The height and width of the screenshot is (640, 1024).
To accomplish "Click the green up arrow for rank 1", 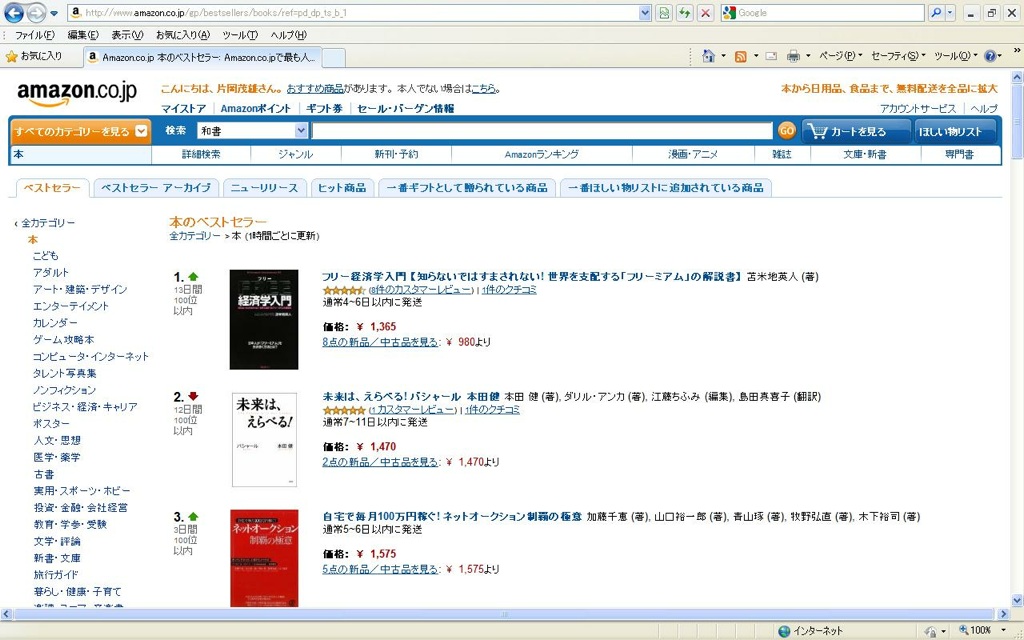I will [193, 276].
